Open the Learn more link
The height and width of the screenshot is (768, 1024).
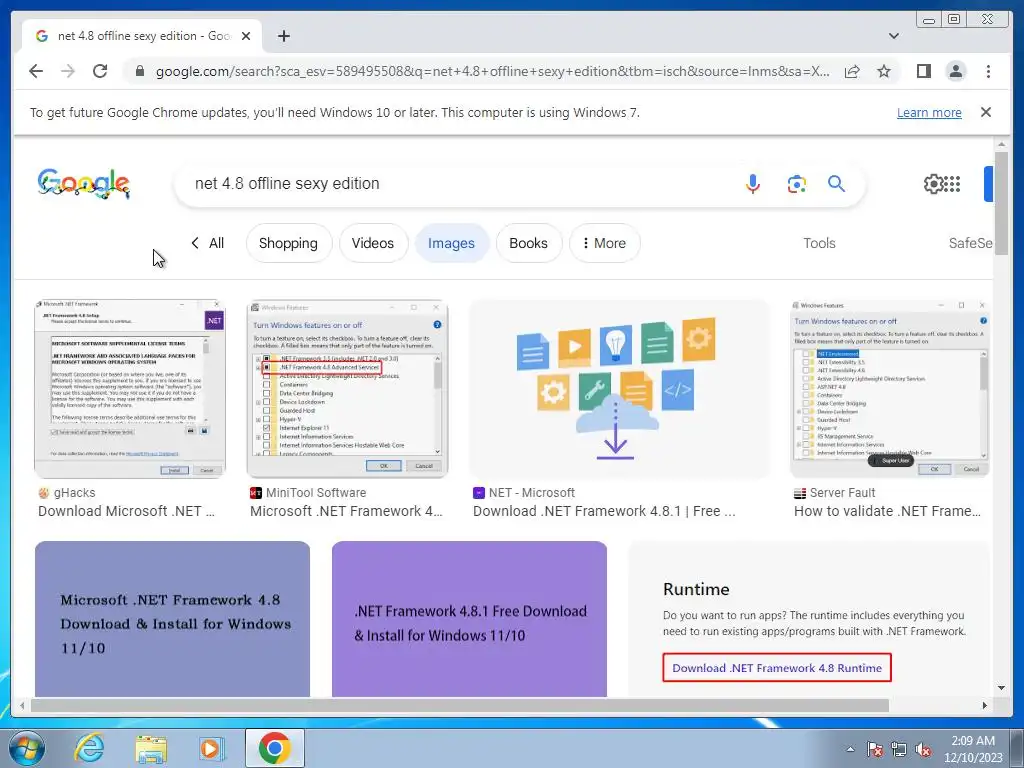click(x=929, y=112)
